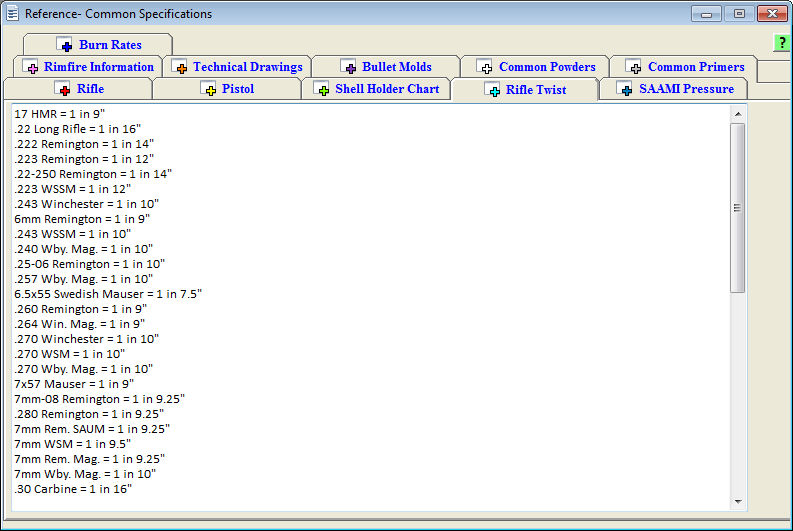Image resolution: width=793 pixels, height=531 pixels.
Task: Click the '.22 Long Rifle = 1 in 16"' line
Action: click(77, 129)
